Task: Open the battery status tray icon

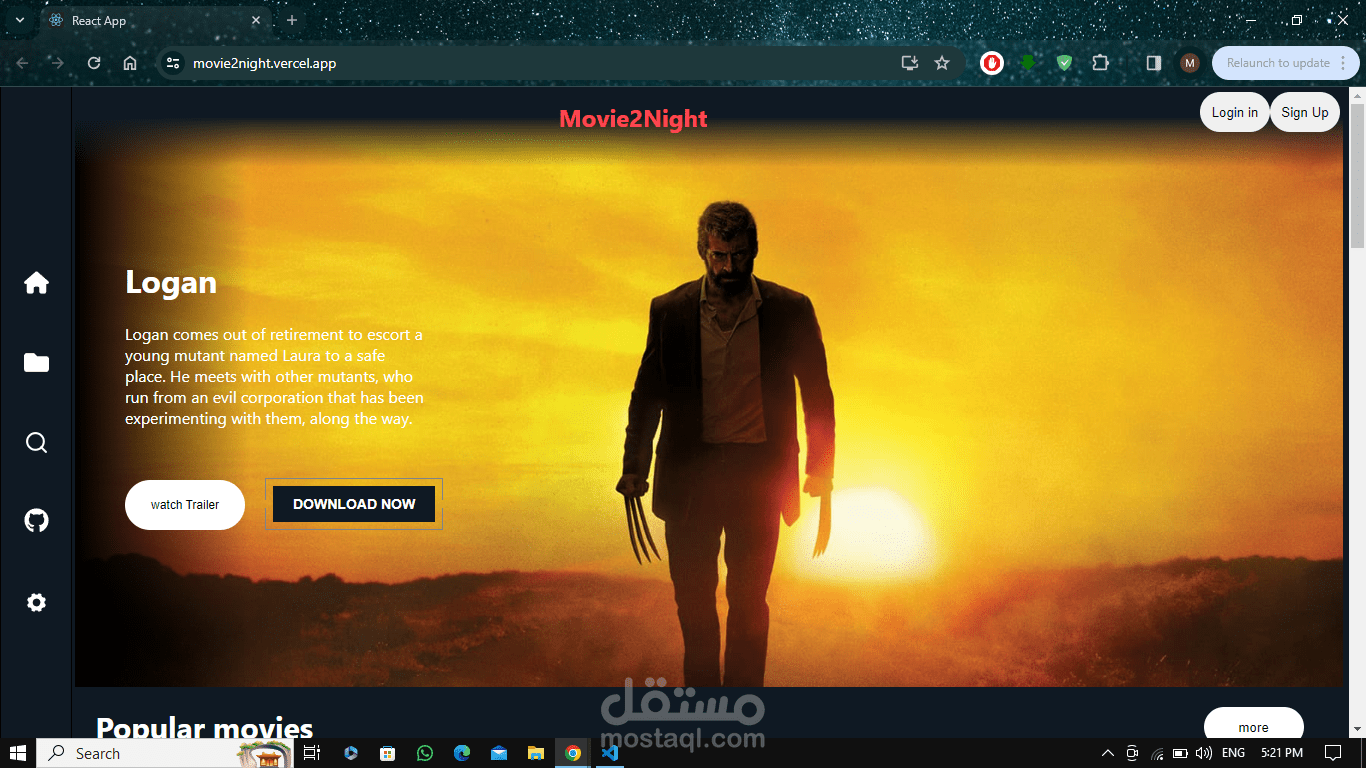Action: click(1180, 753)
